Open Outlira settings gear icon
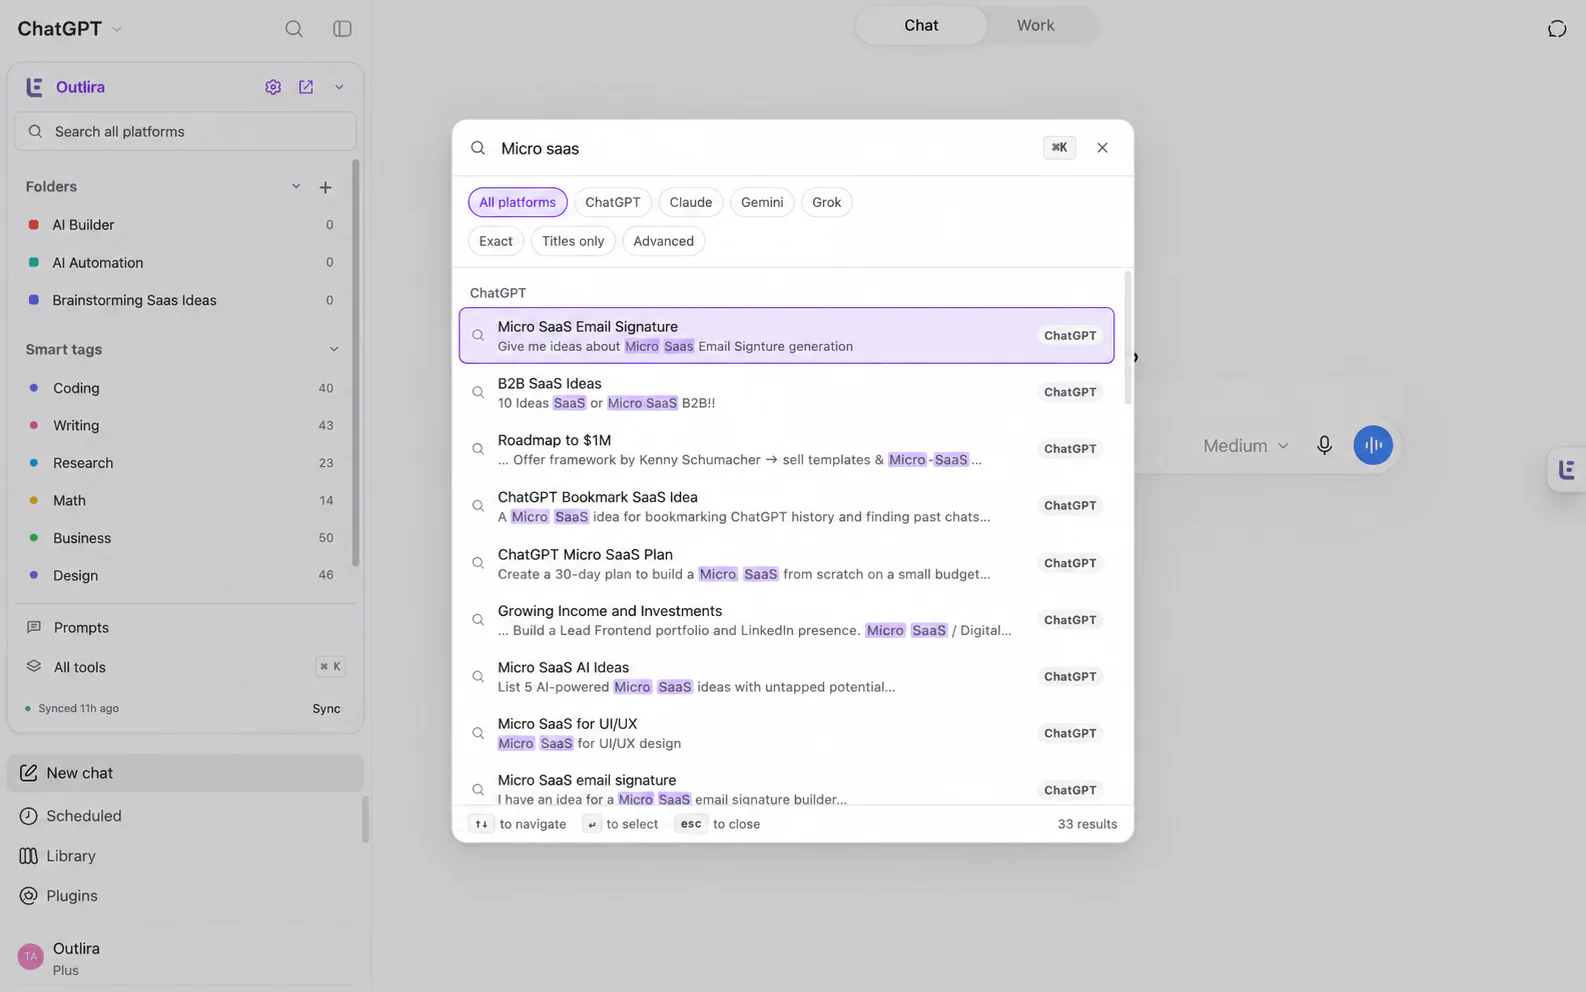This screenshot has height=992, width=1586. pos(273,87)
